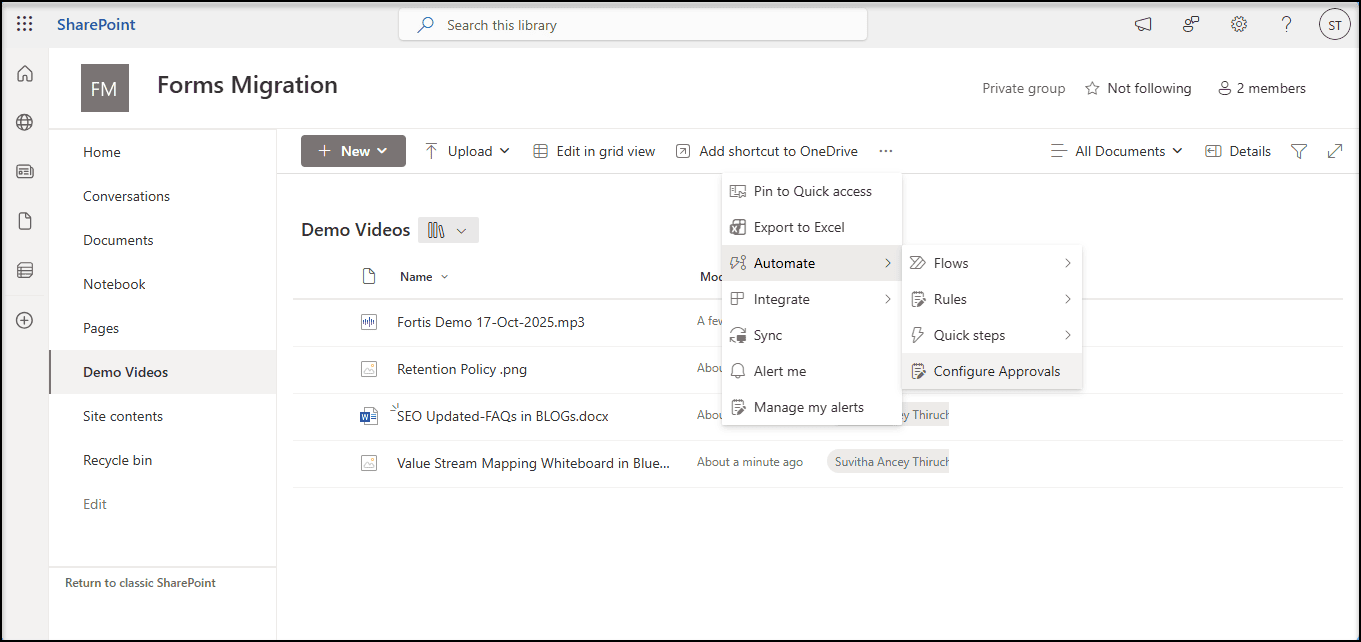Select Alert me from the menu
Viewport: 1361px width, 642px height.
coord(778,370)
